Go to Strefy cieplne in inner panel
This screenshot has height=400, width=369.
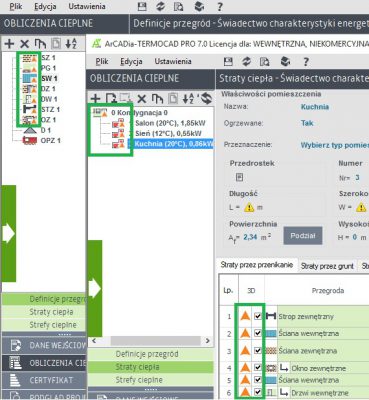coord(139,380)
